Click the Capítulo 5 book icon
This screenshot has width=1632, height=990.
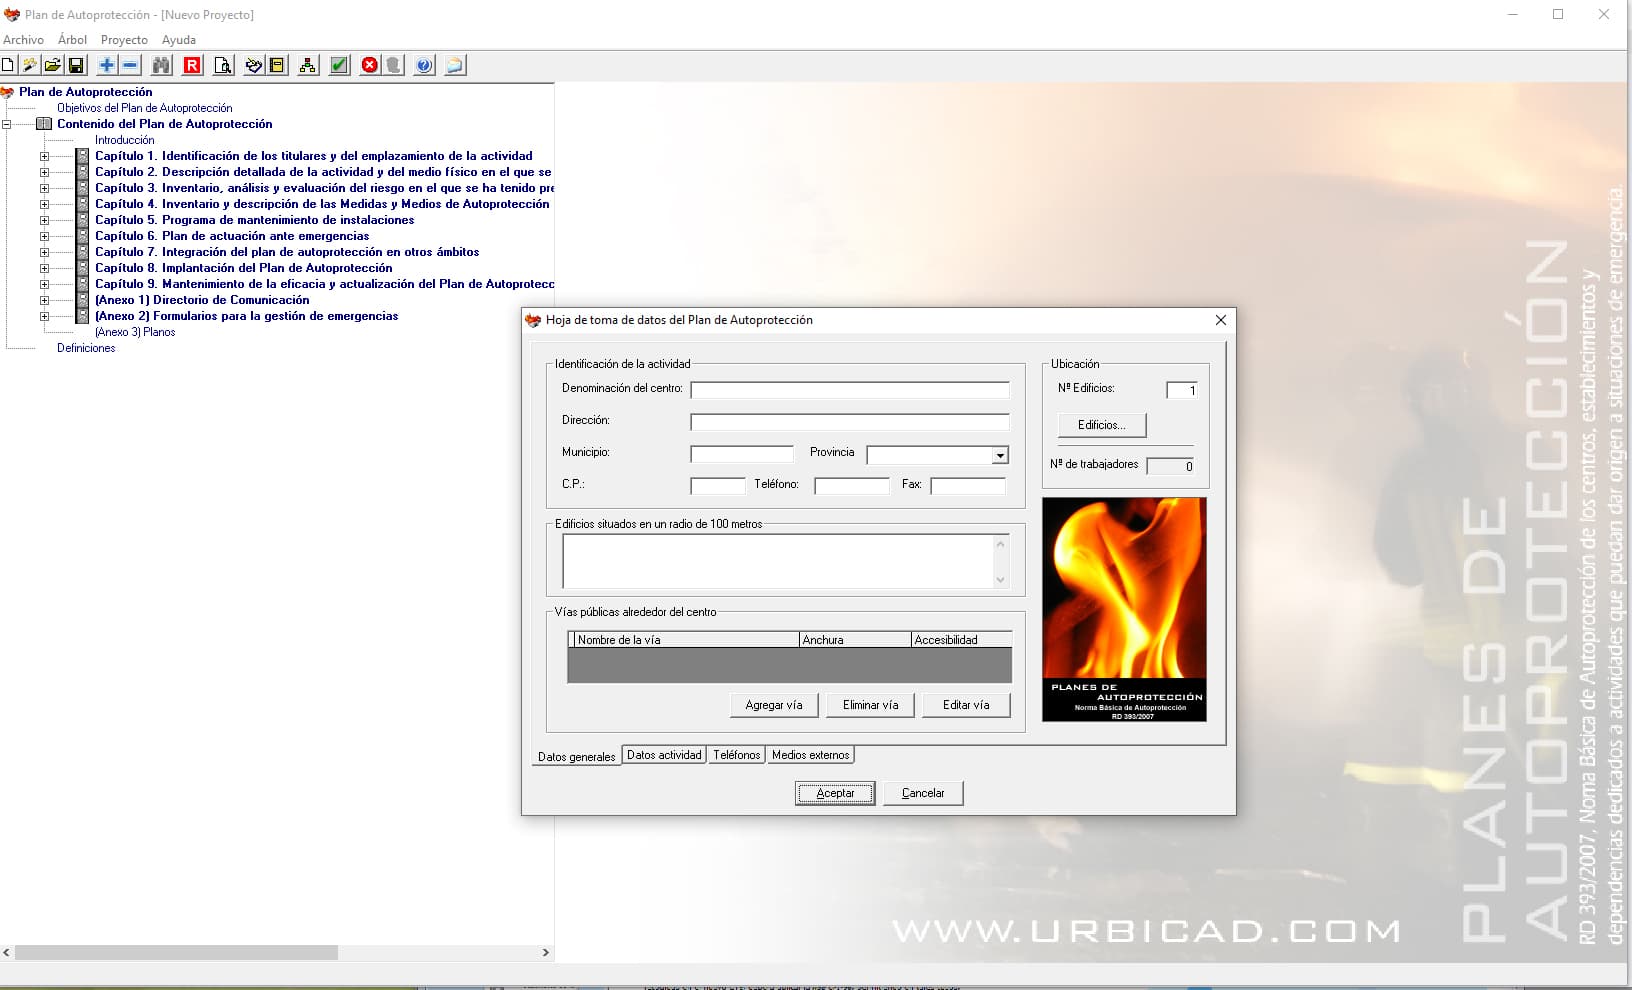[x=83, y=220]
